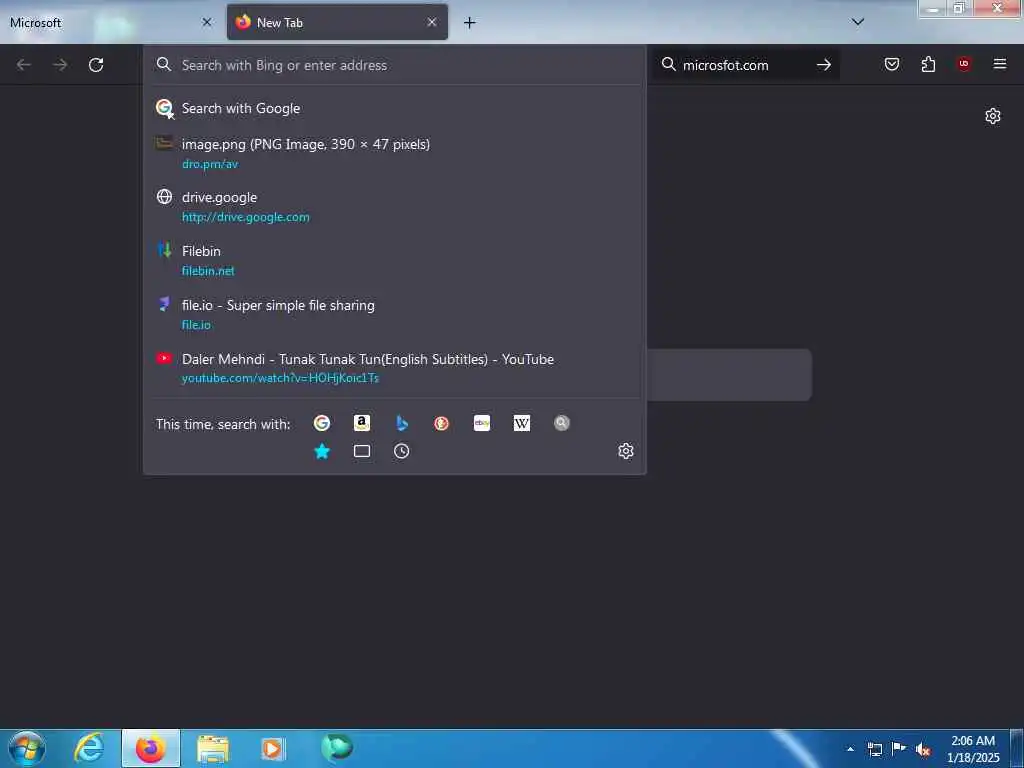1024x768 pixels.
Task: Choose the gray magnifier search engine icon
Action: [562, 423]
